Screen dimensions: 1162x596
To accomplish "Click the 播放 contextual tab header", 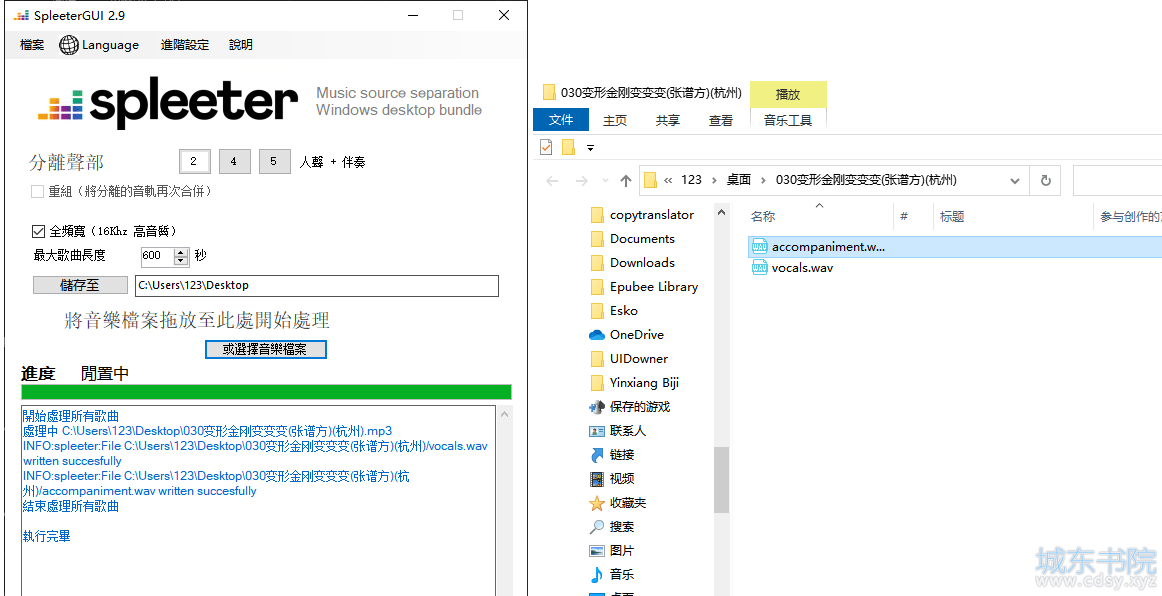I will 788,94.
